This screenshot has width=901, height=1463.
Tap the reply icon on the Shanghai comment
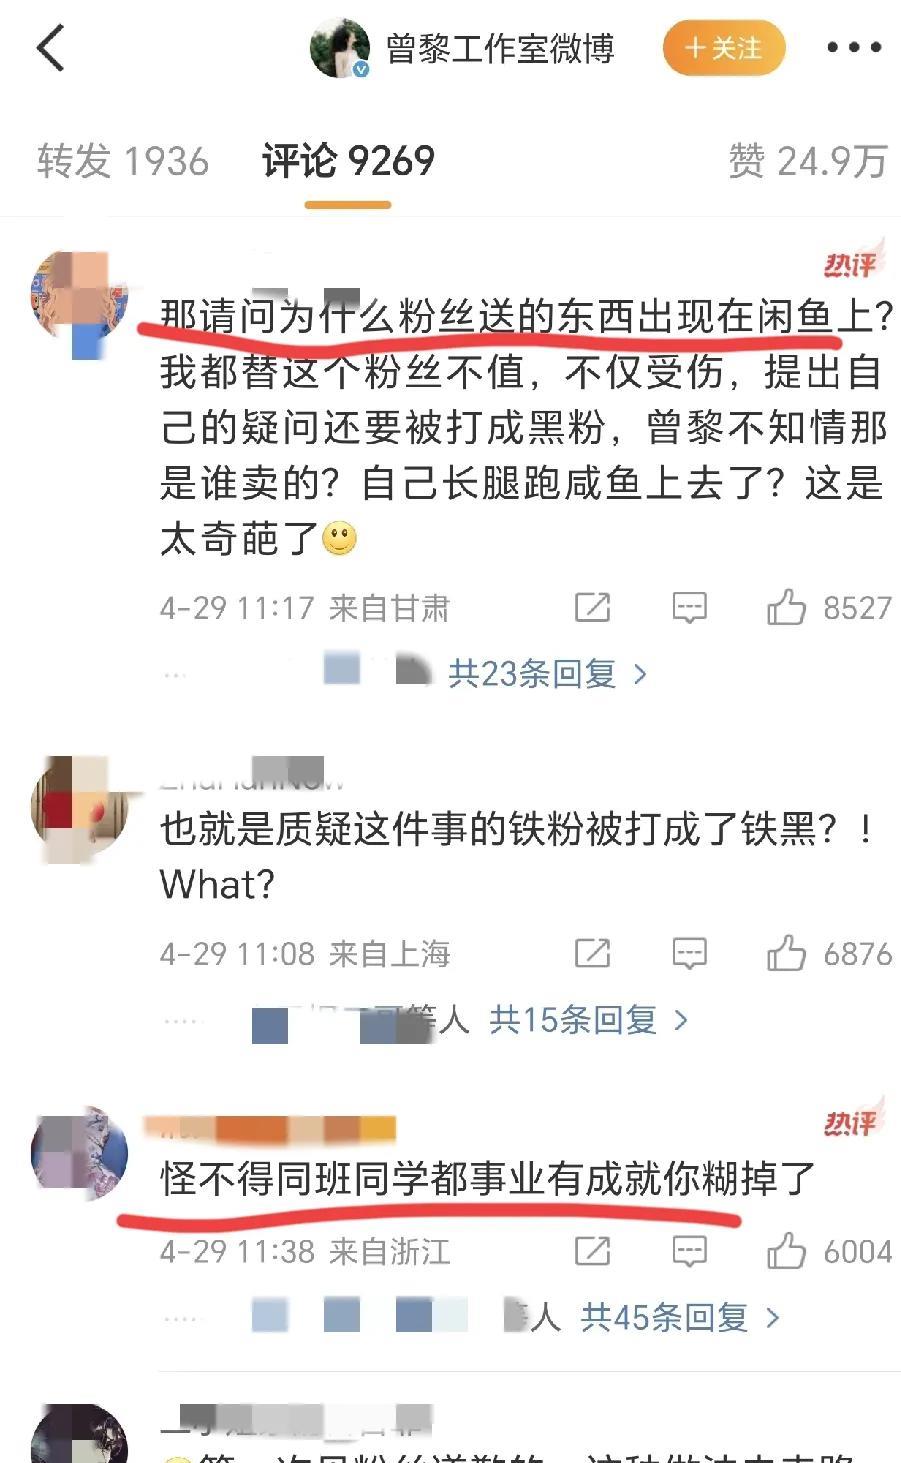coord(689,954)
